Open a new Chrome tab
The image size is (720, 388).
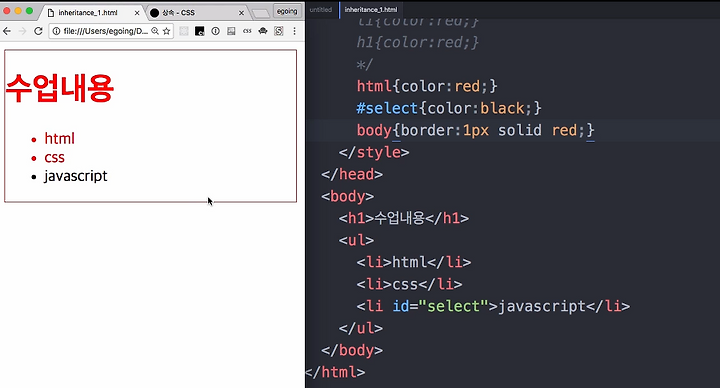coord(260,13)
